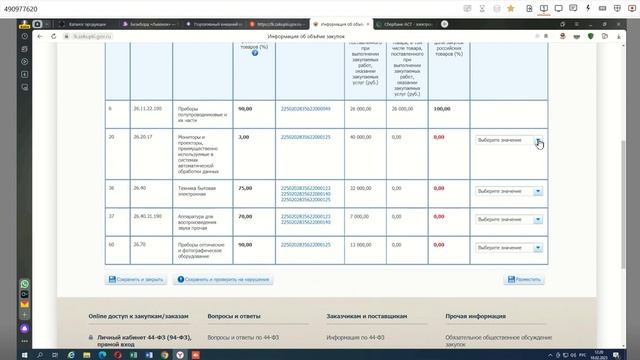Open the sidebar history clock icon
Screen dimensions: 640x360
click(x=24, y=36)
